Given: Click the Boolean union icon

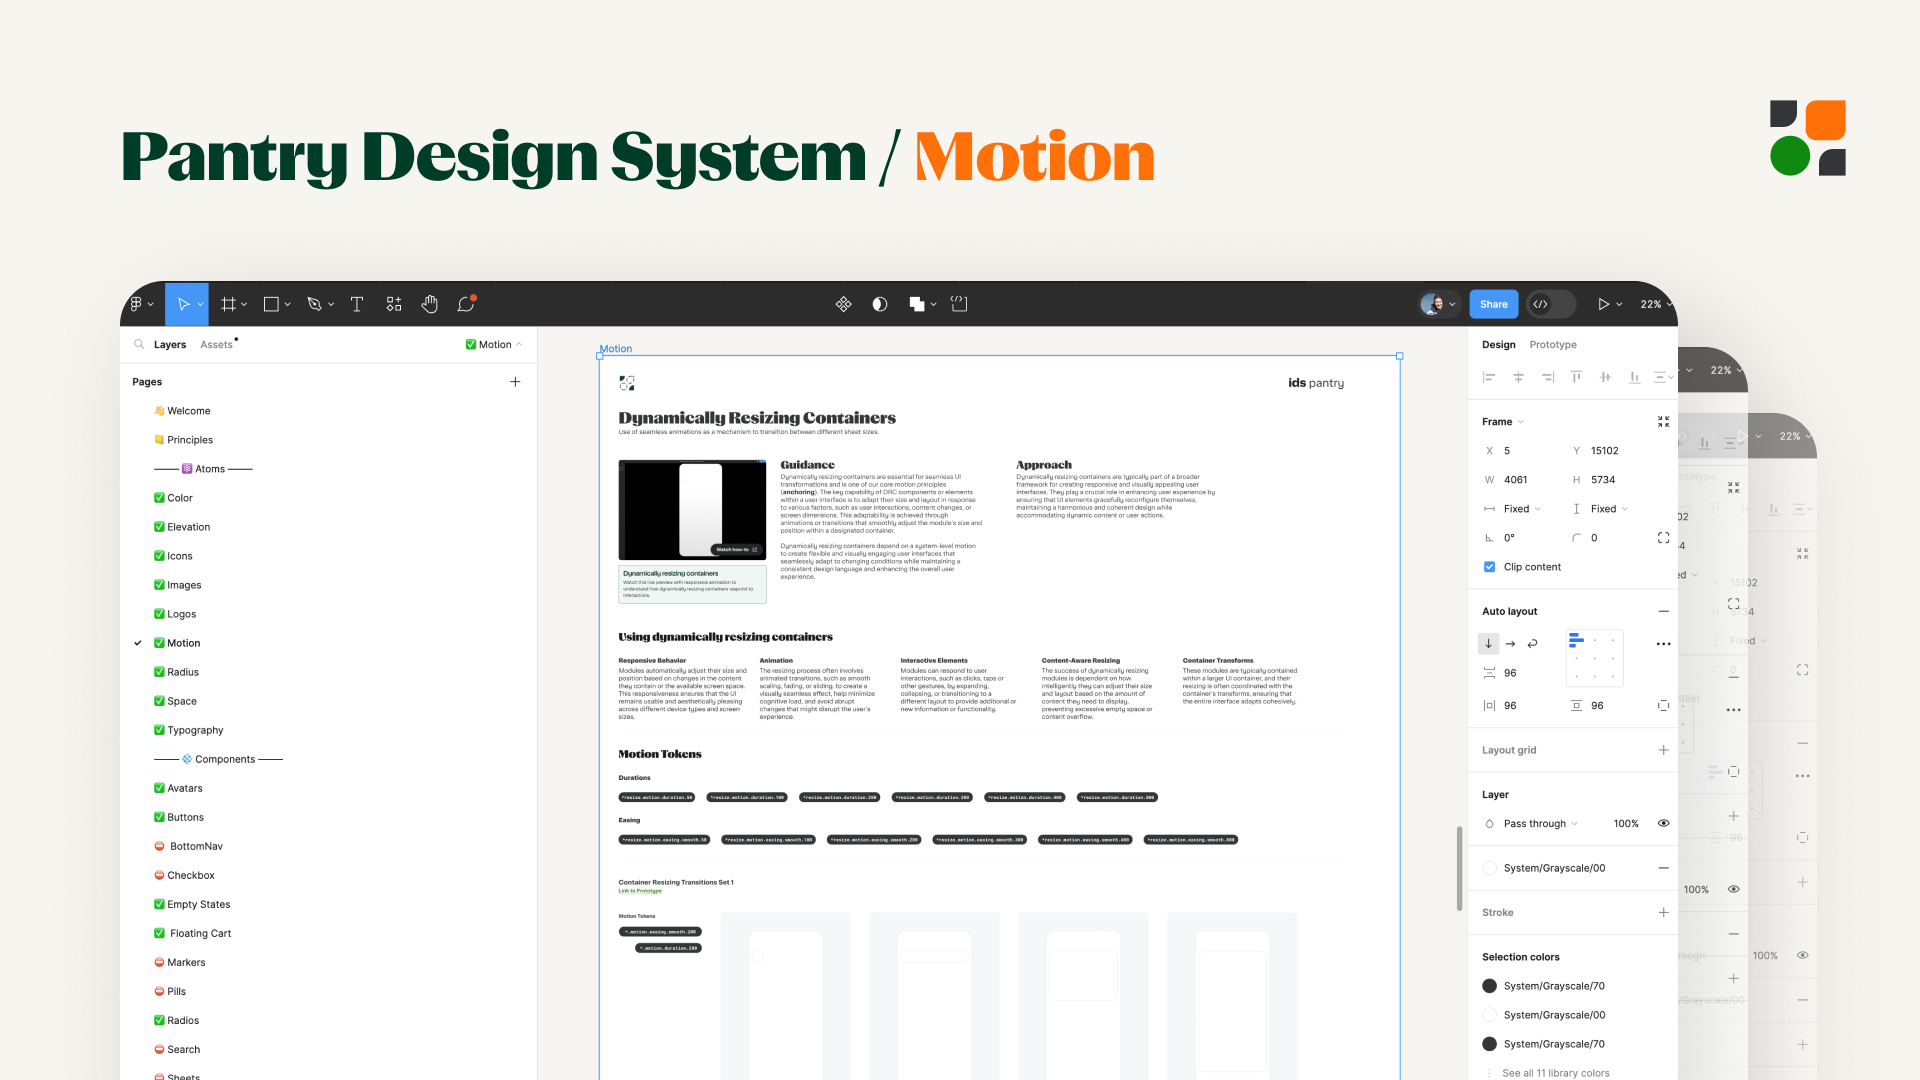Looking at the screenshot, I should point(917,304).
